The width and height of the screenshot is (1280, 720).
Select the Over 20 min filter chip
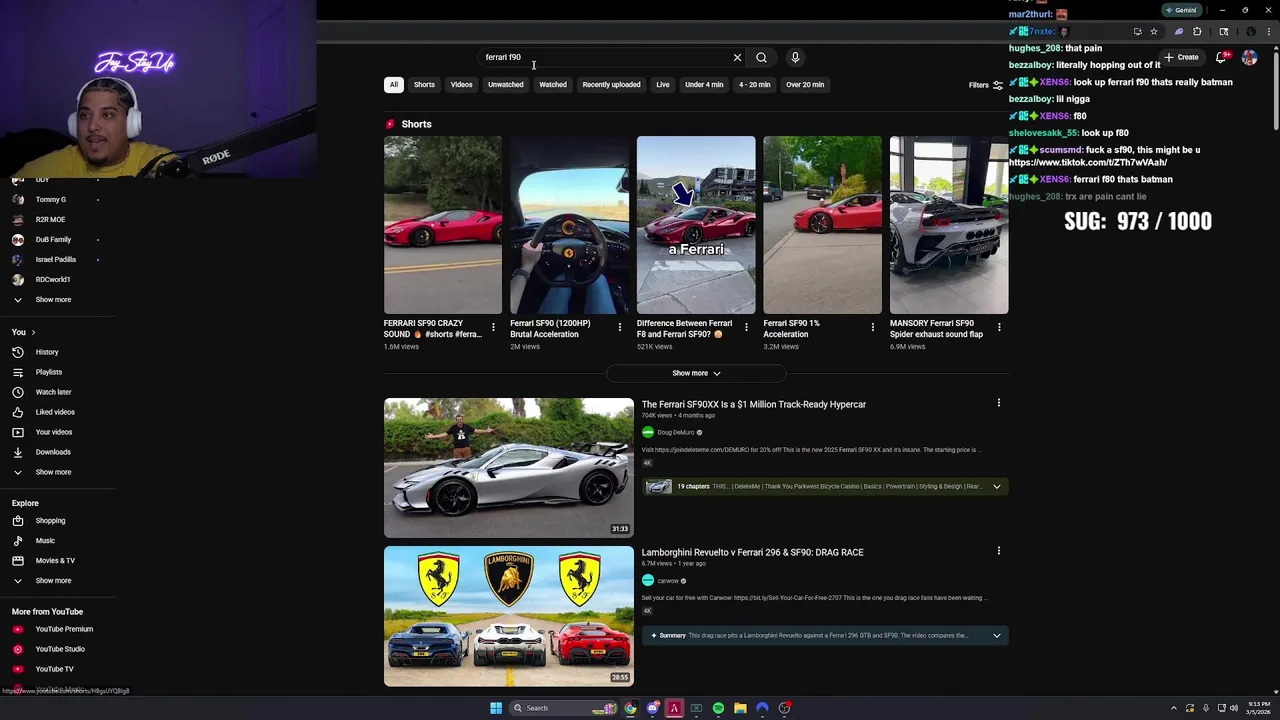pyautogui.click(x=805, y=84)
